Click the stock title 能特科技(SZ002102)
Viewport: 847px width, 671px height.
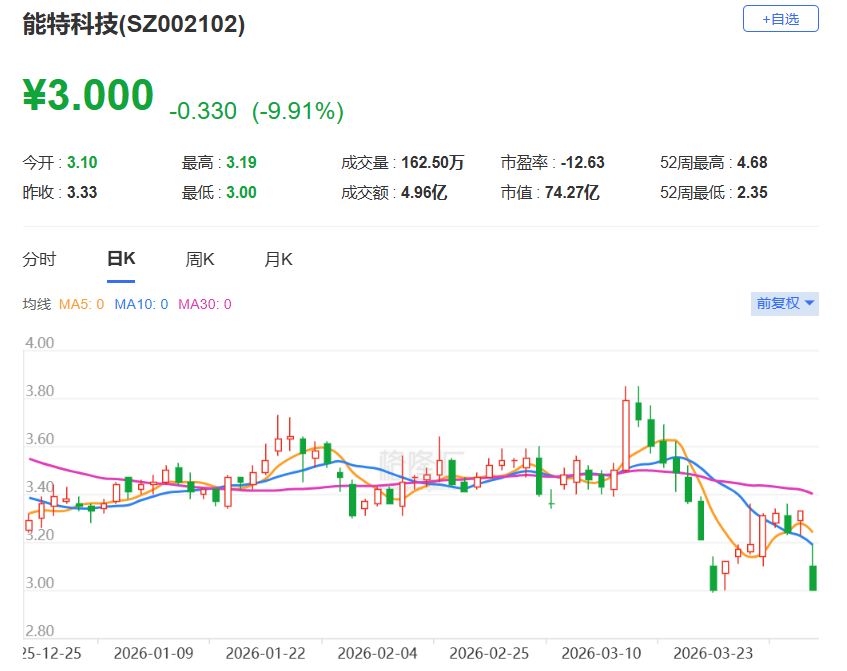[x=133, y=24]
